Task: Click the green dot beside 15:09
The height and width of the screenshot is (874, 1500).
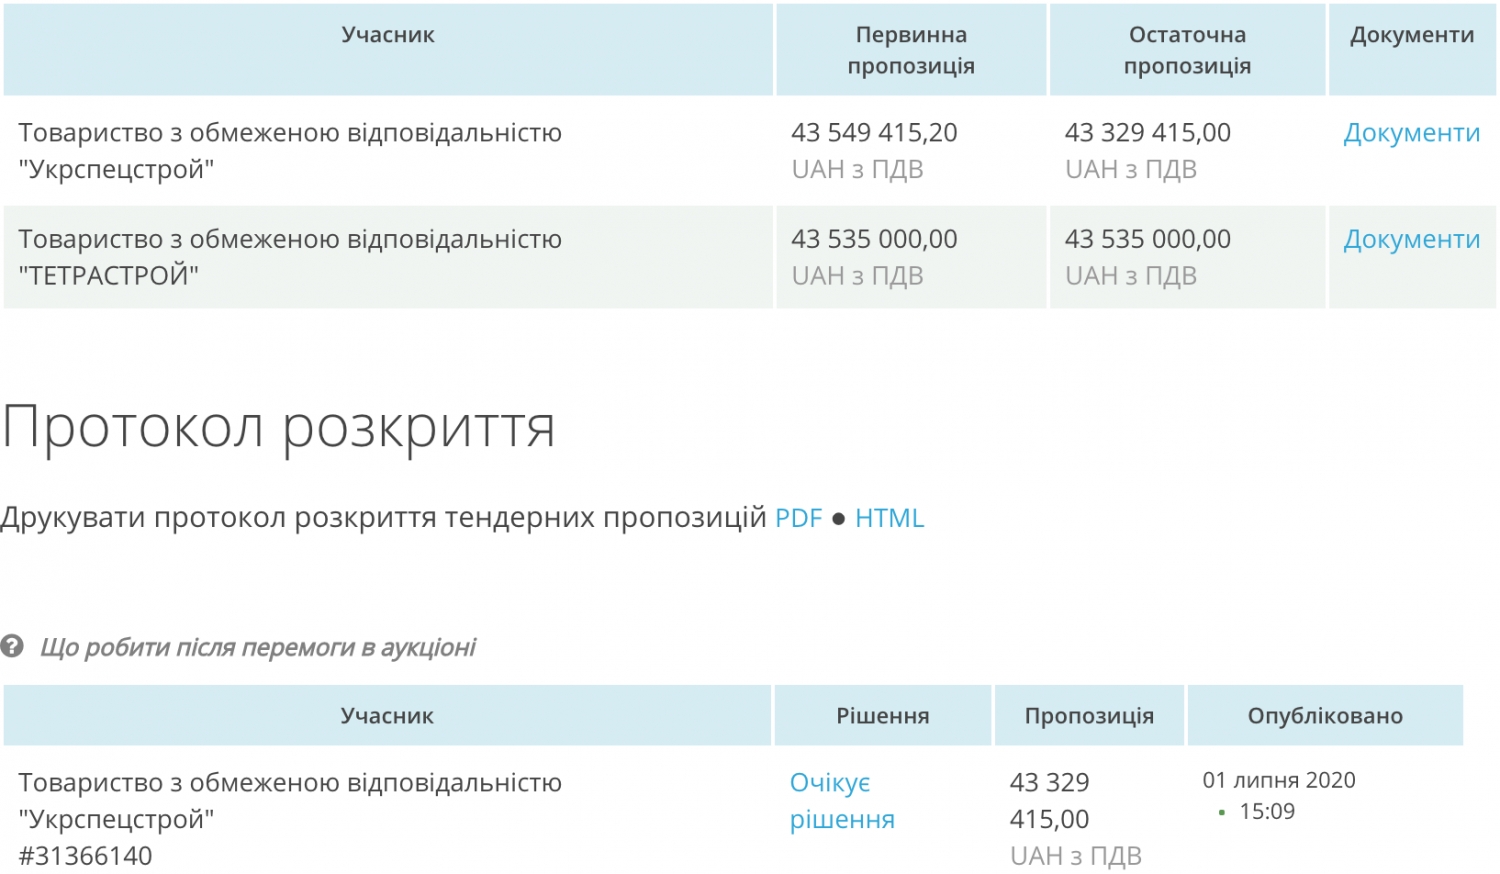Action: [x=1221, y=812]
